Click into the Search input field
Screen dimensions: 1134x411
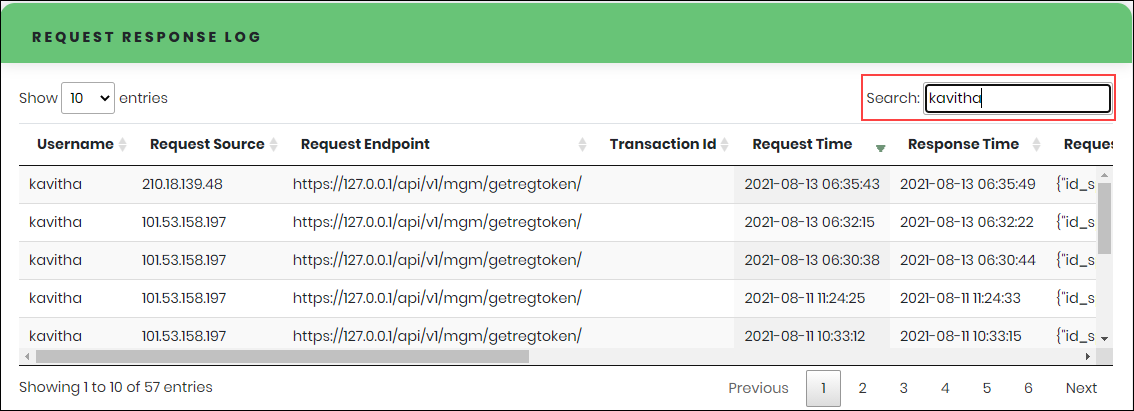point(1018,98)
